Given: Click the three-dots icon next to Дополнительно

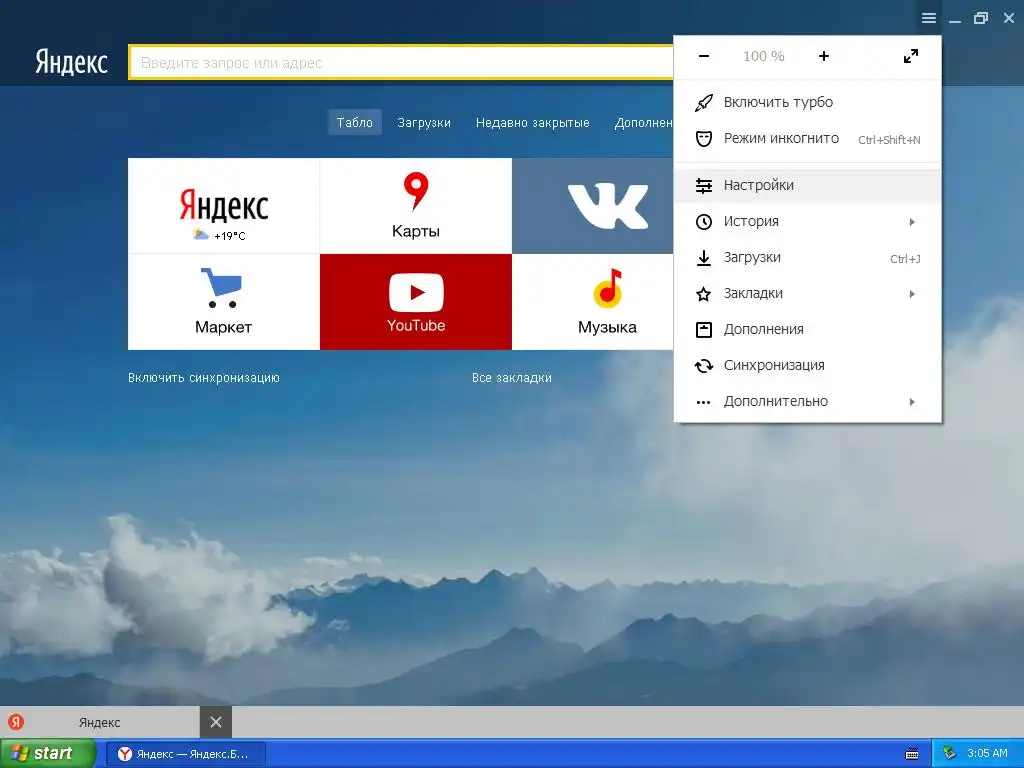Looking at the screenshot, I should (x=703, y=402).
